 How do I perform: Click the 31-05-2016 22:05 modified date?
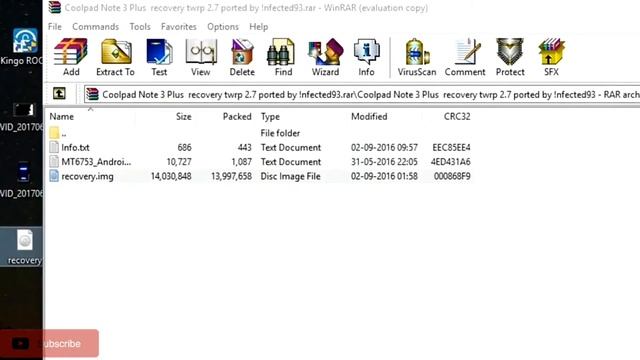384,162
